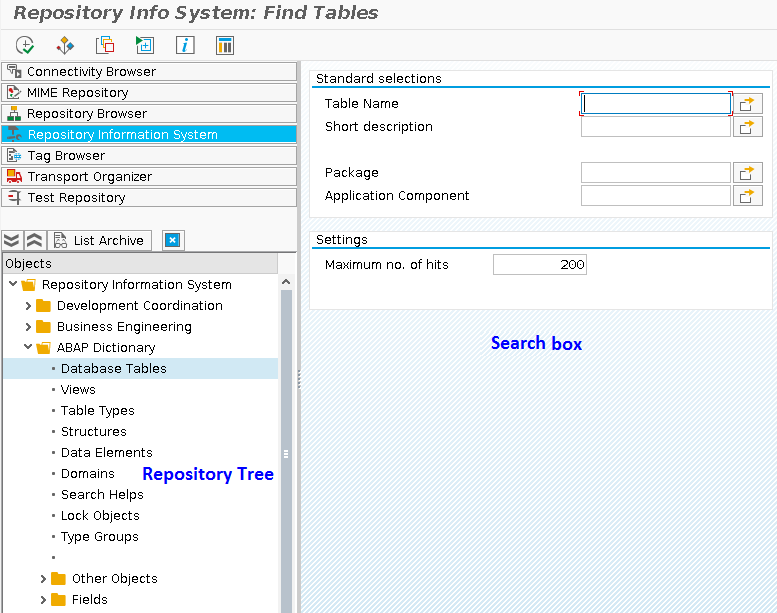The image size is (777, 613).
Task: Click the Package input field
Action: click(x=656, y=173)
